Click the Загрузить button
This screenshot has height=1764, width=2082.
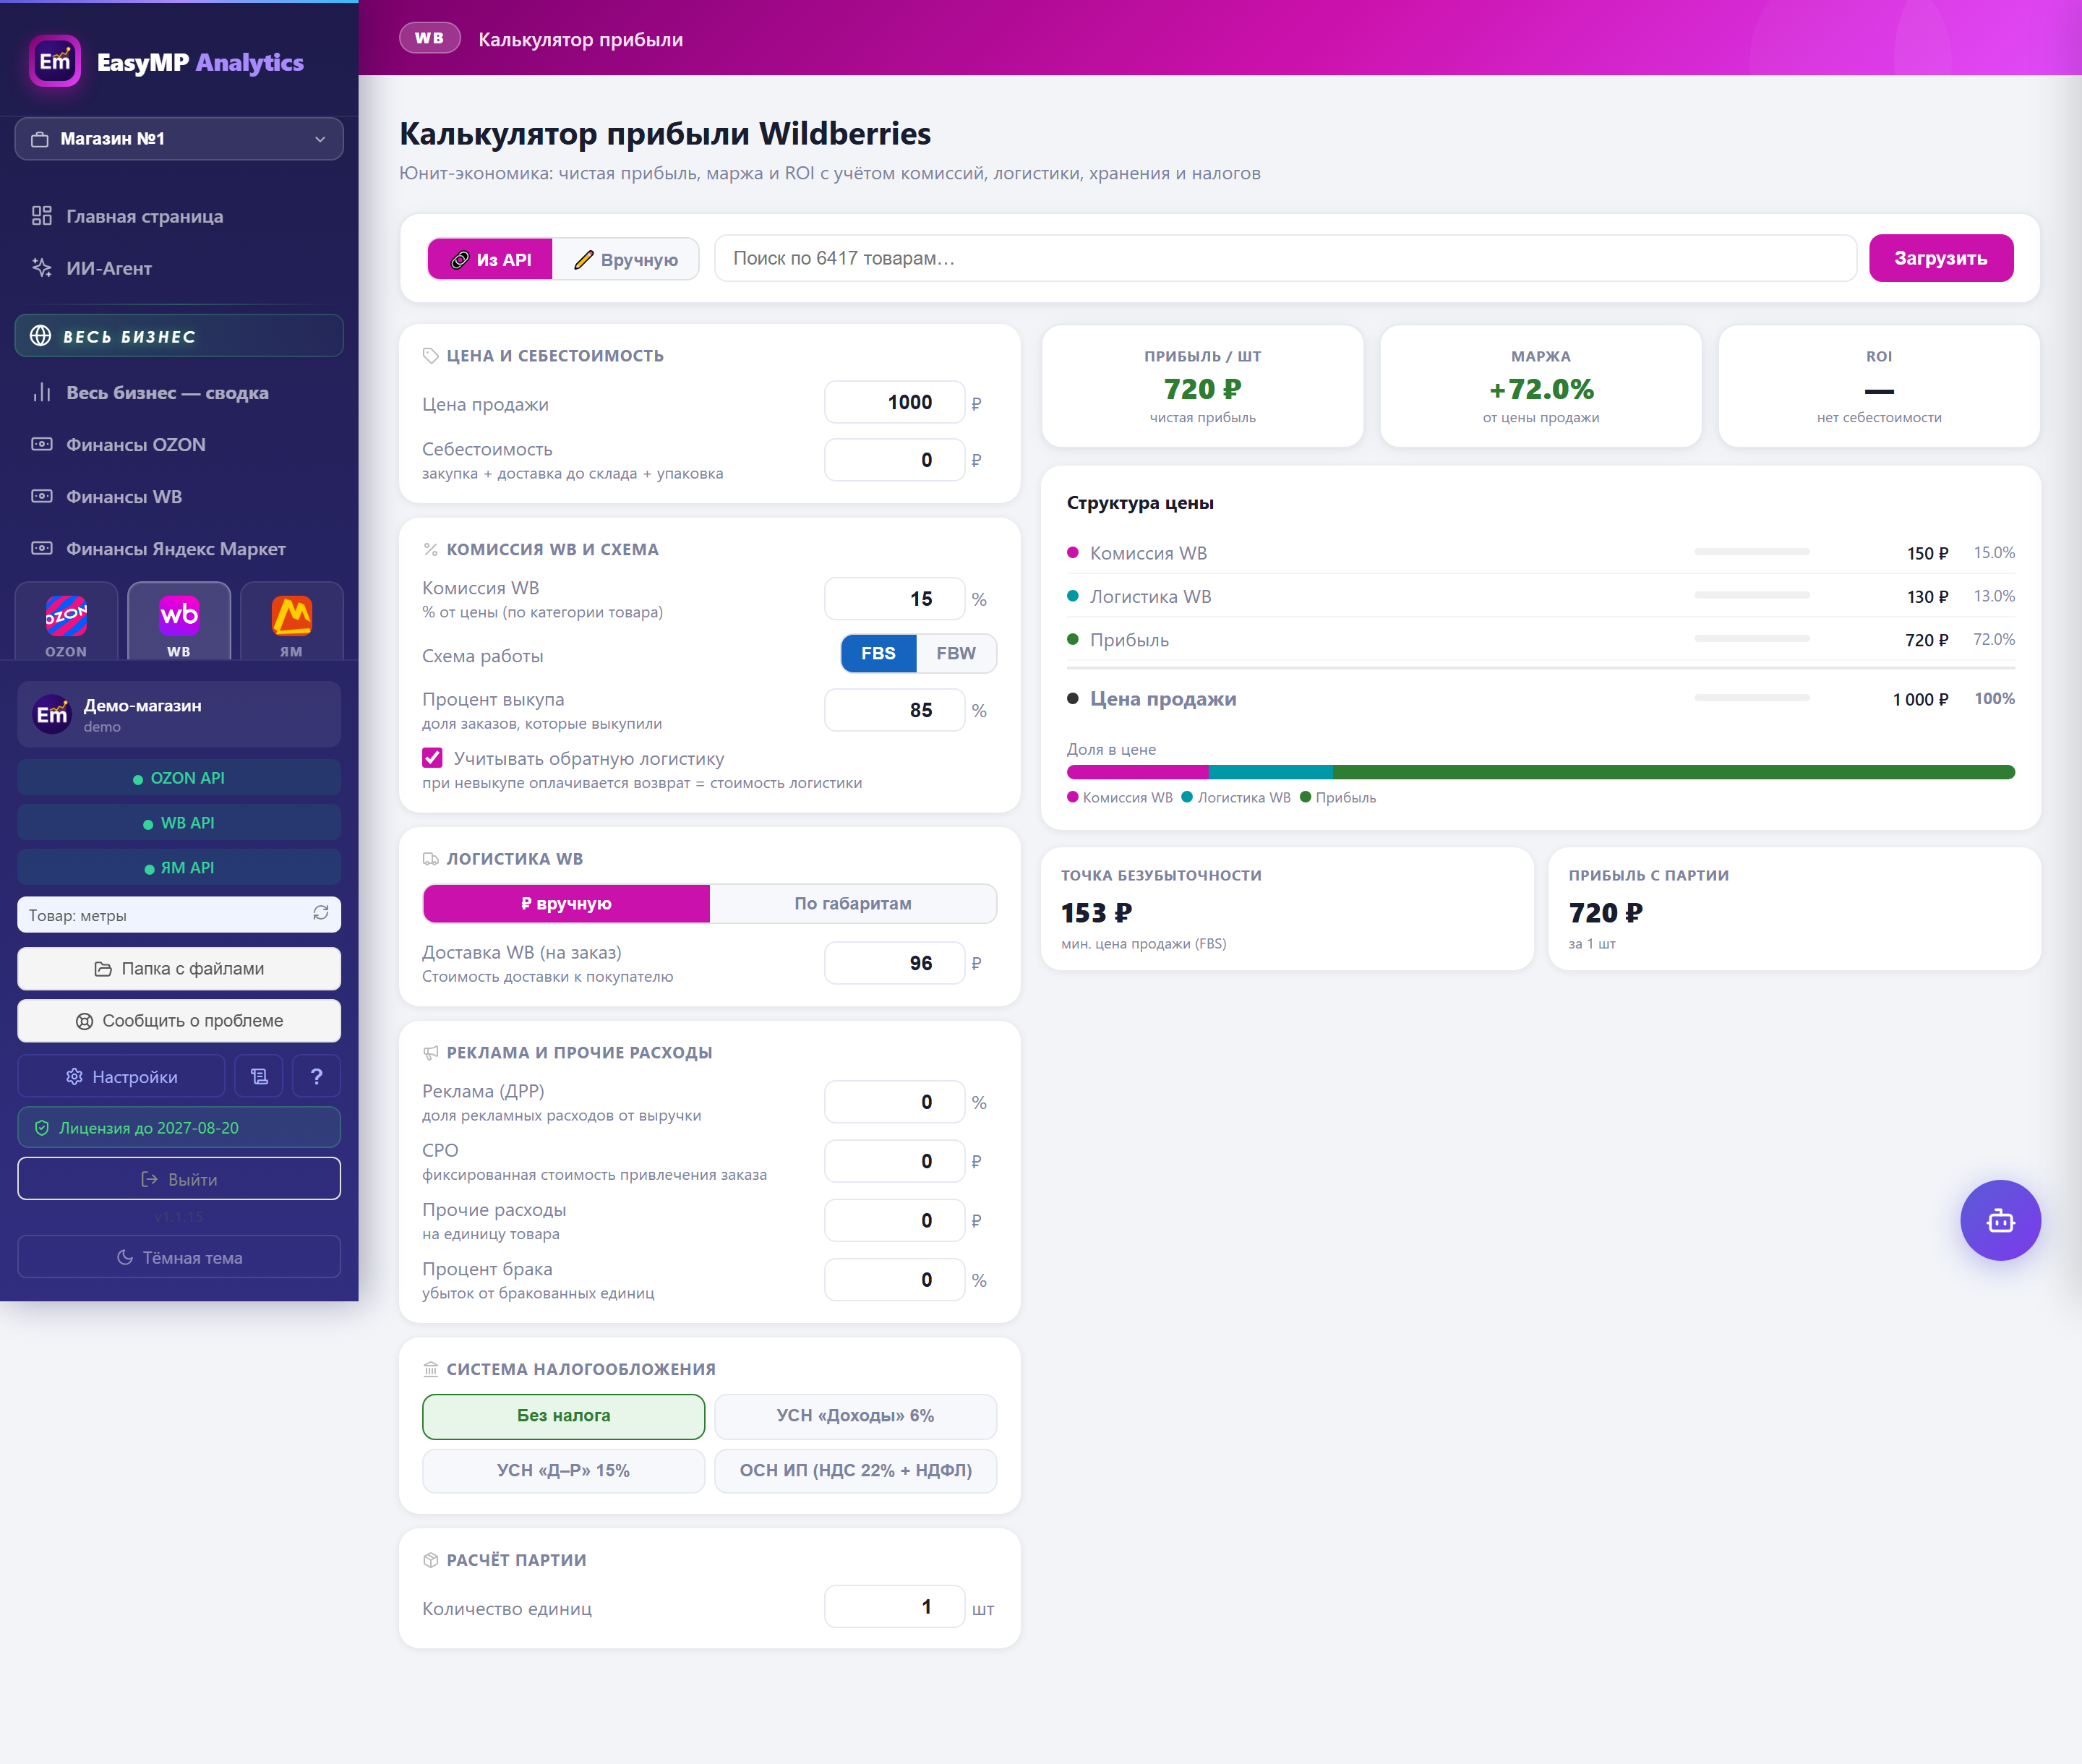point(1941,258)
